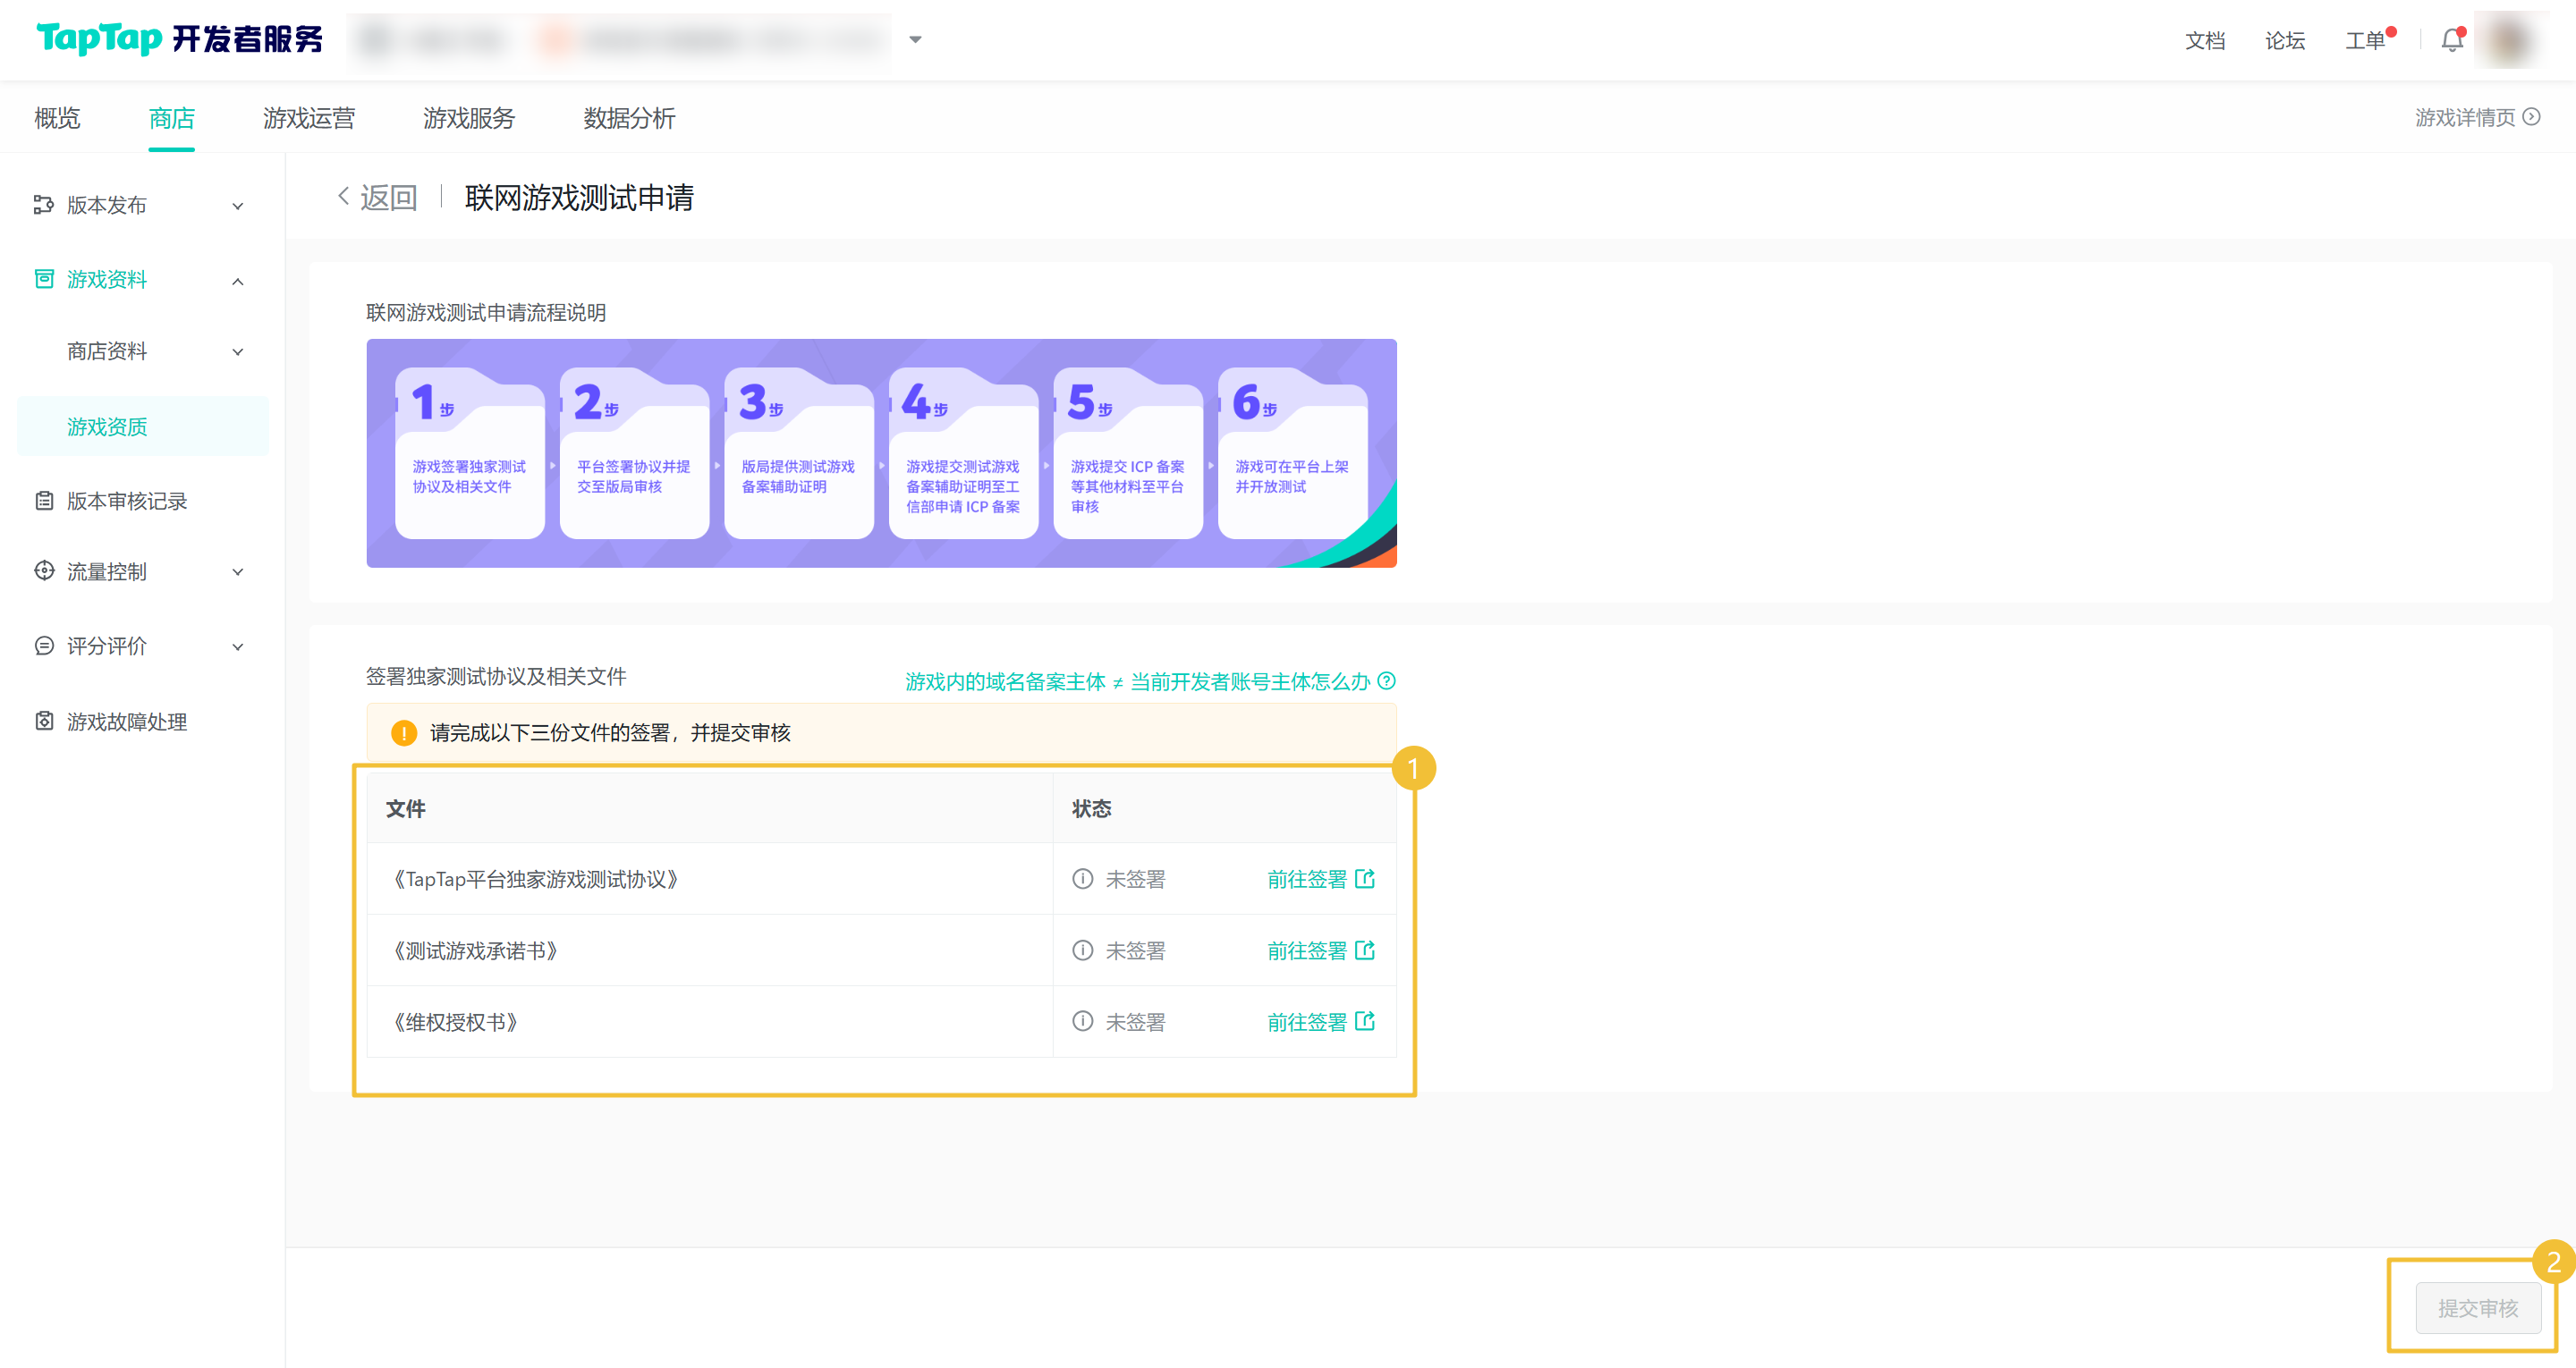Click the 联网游戏测试申请 page title
2576x1368 pixels.
pos(580,197)
